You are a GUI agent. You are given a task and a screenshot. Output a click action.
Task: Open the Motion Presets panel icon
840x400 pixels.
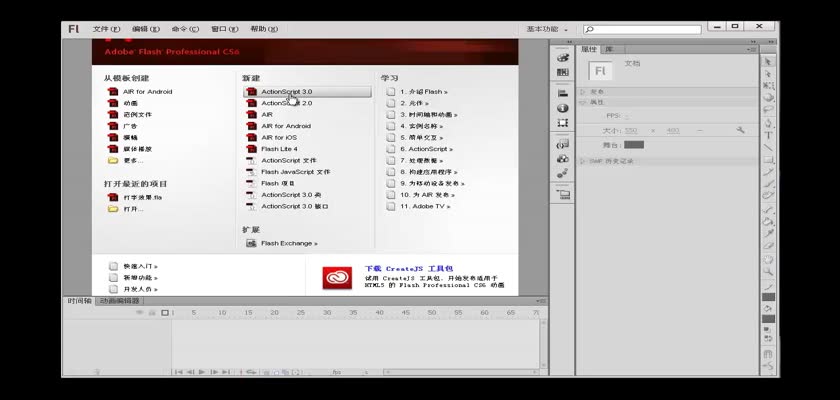[x=562, y=173]
